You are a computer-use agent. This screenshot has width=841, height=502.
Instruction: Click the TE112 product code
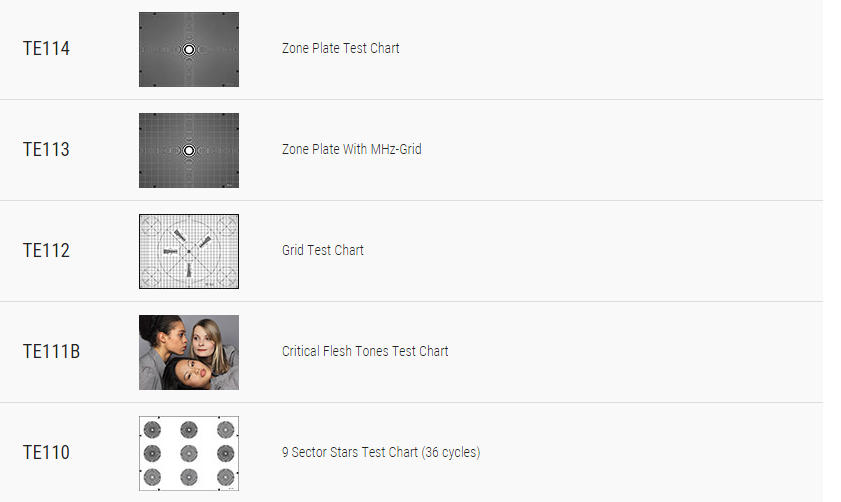tap(46, 250)
